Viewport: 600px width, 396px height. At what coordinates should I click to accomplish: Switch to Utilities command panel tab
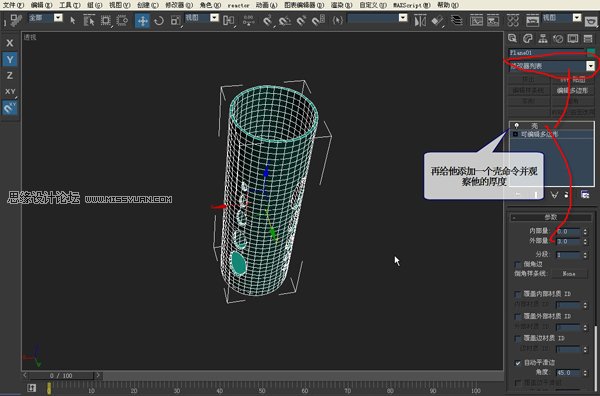point(588,38)
